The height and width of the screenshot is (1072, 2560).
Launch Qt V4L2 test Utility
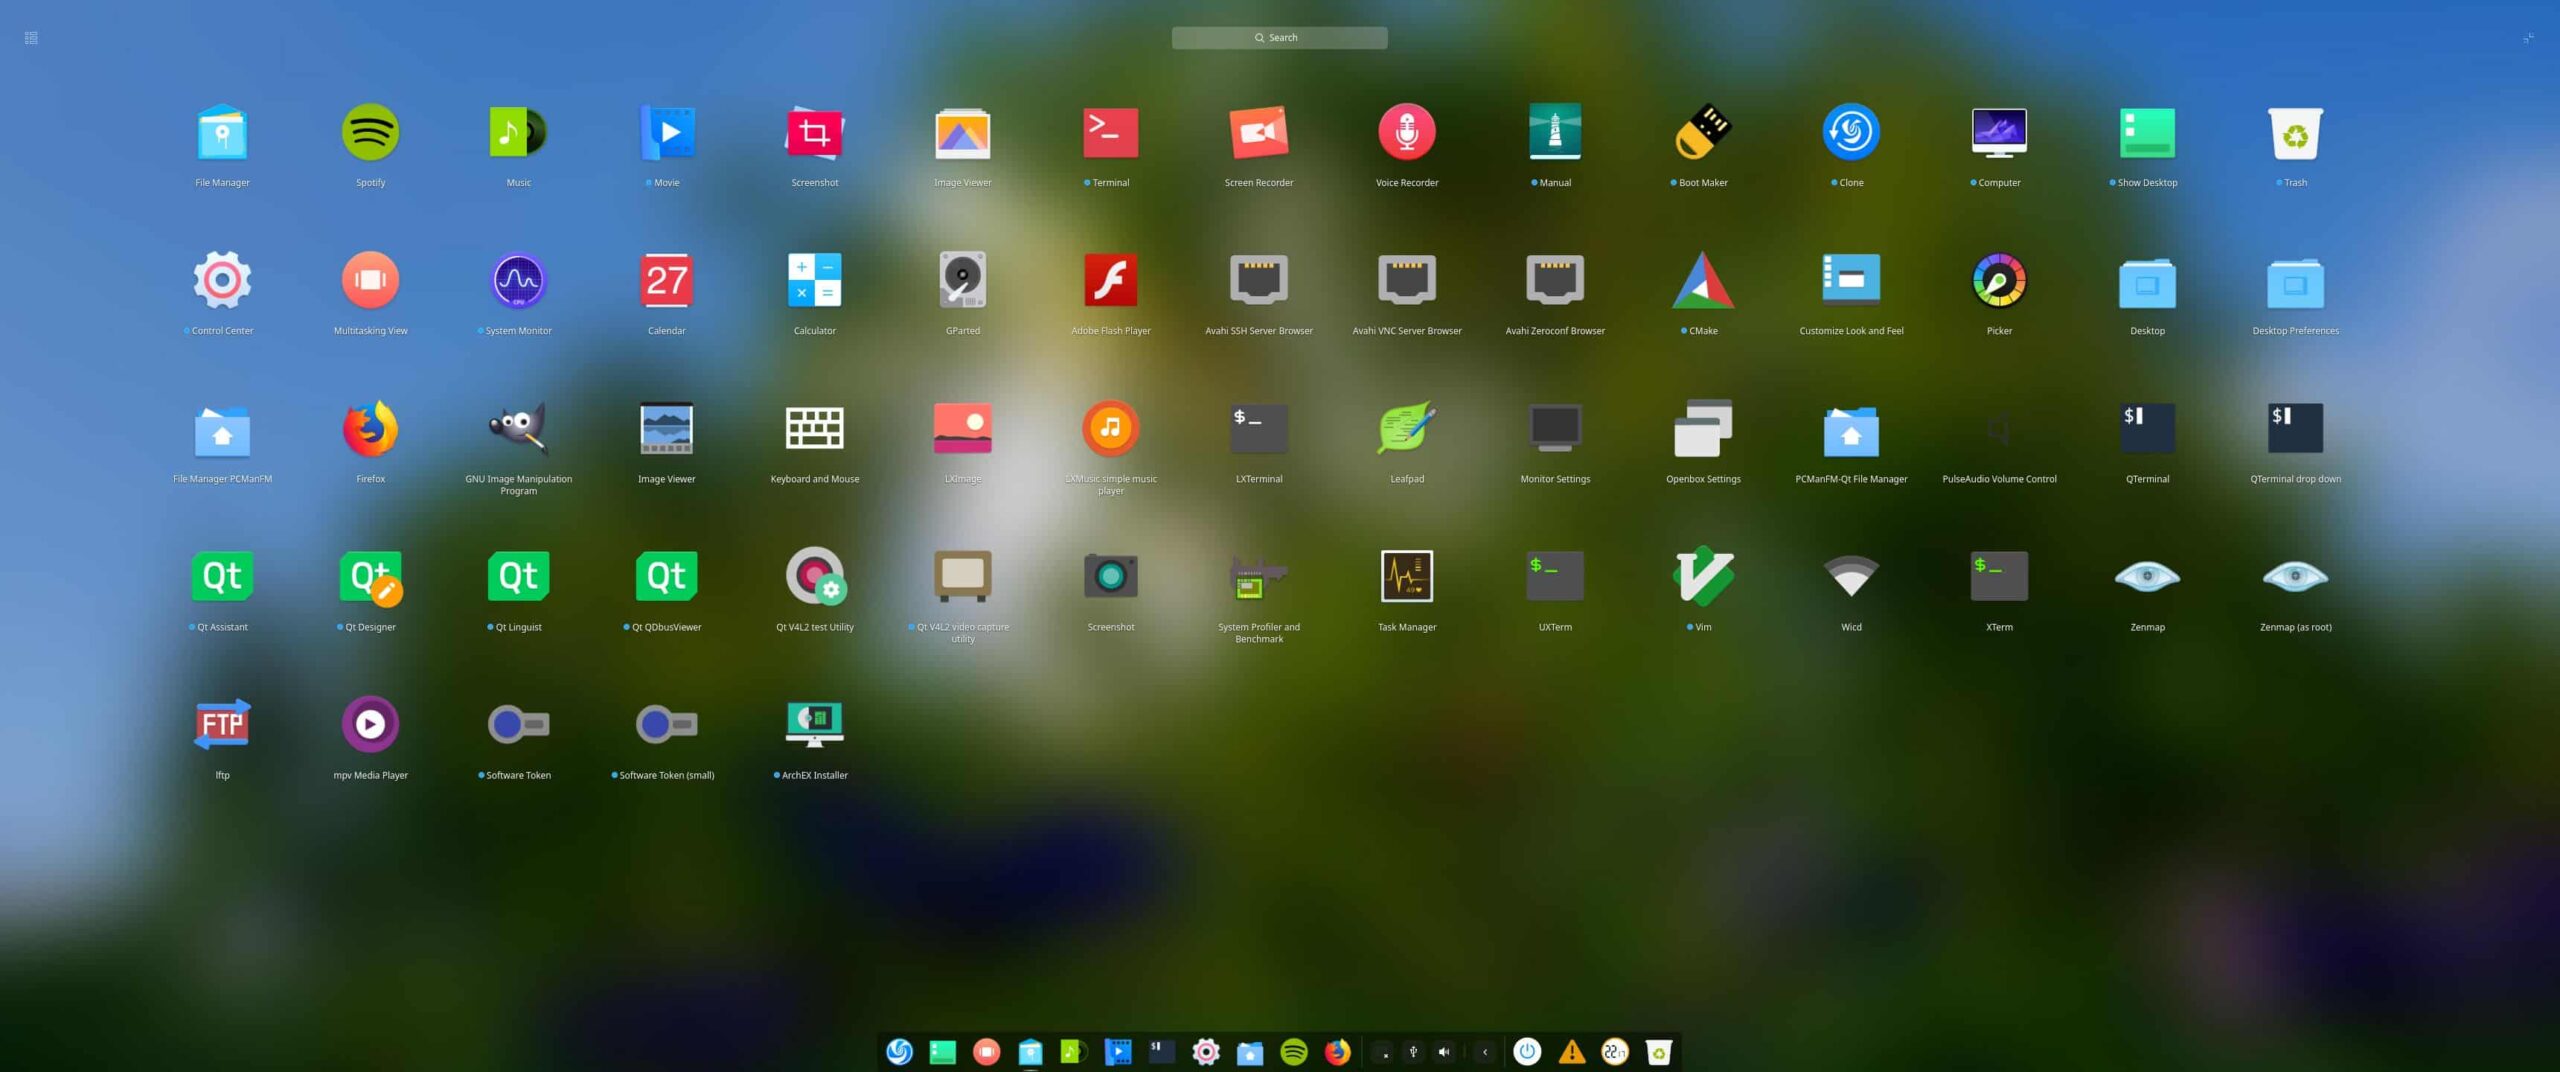[815, 577]
